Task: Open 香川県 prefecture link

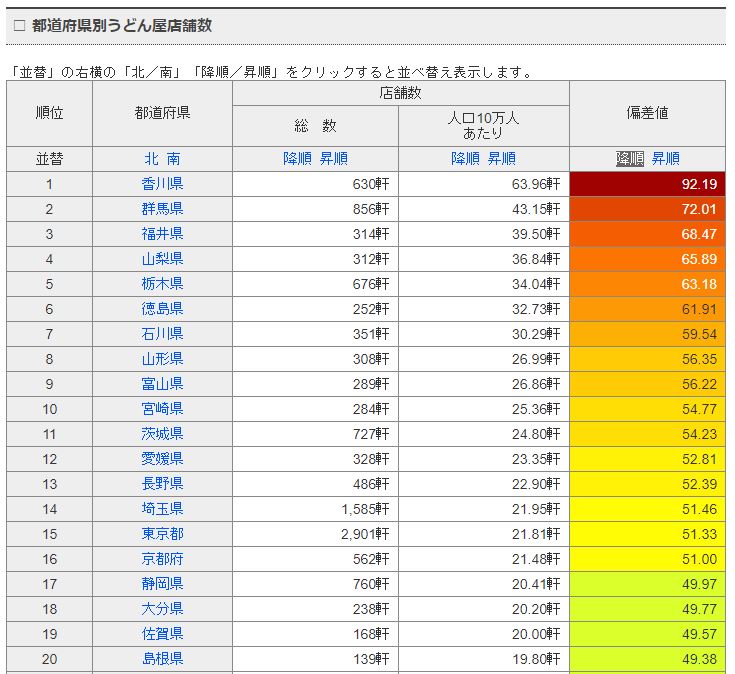Action: pos(162,184)
